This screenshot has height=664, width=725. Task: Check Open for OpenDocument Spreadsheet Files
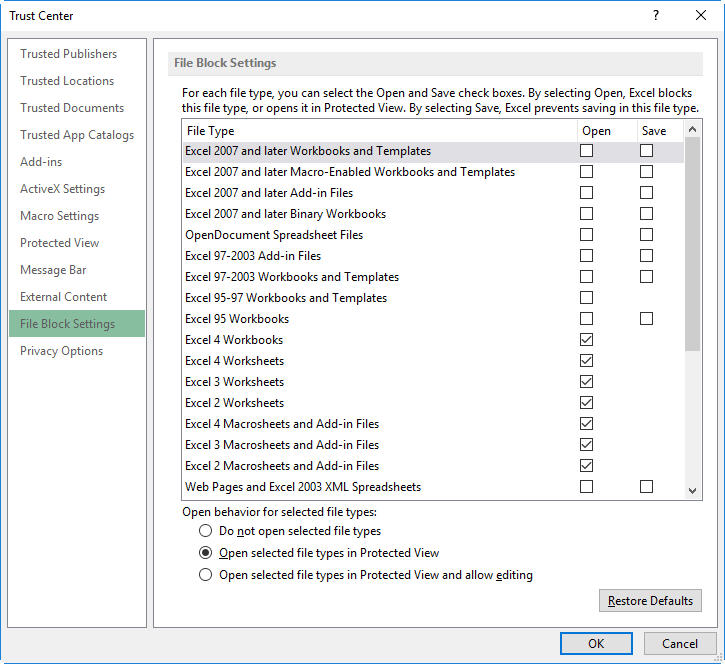coord(586,234)
